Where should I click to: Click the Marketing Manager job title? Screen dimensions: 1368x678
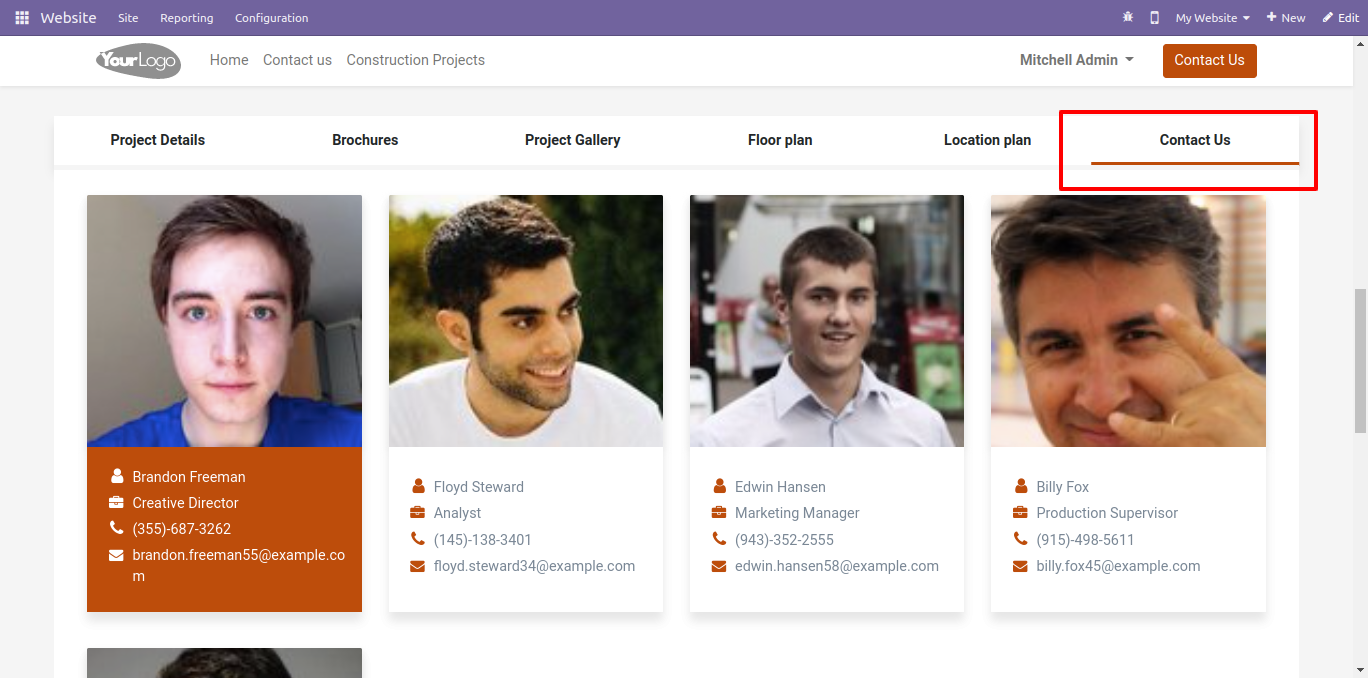click(x=797, y=513)
